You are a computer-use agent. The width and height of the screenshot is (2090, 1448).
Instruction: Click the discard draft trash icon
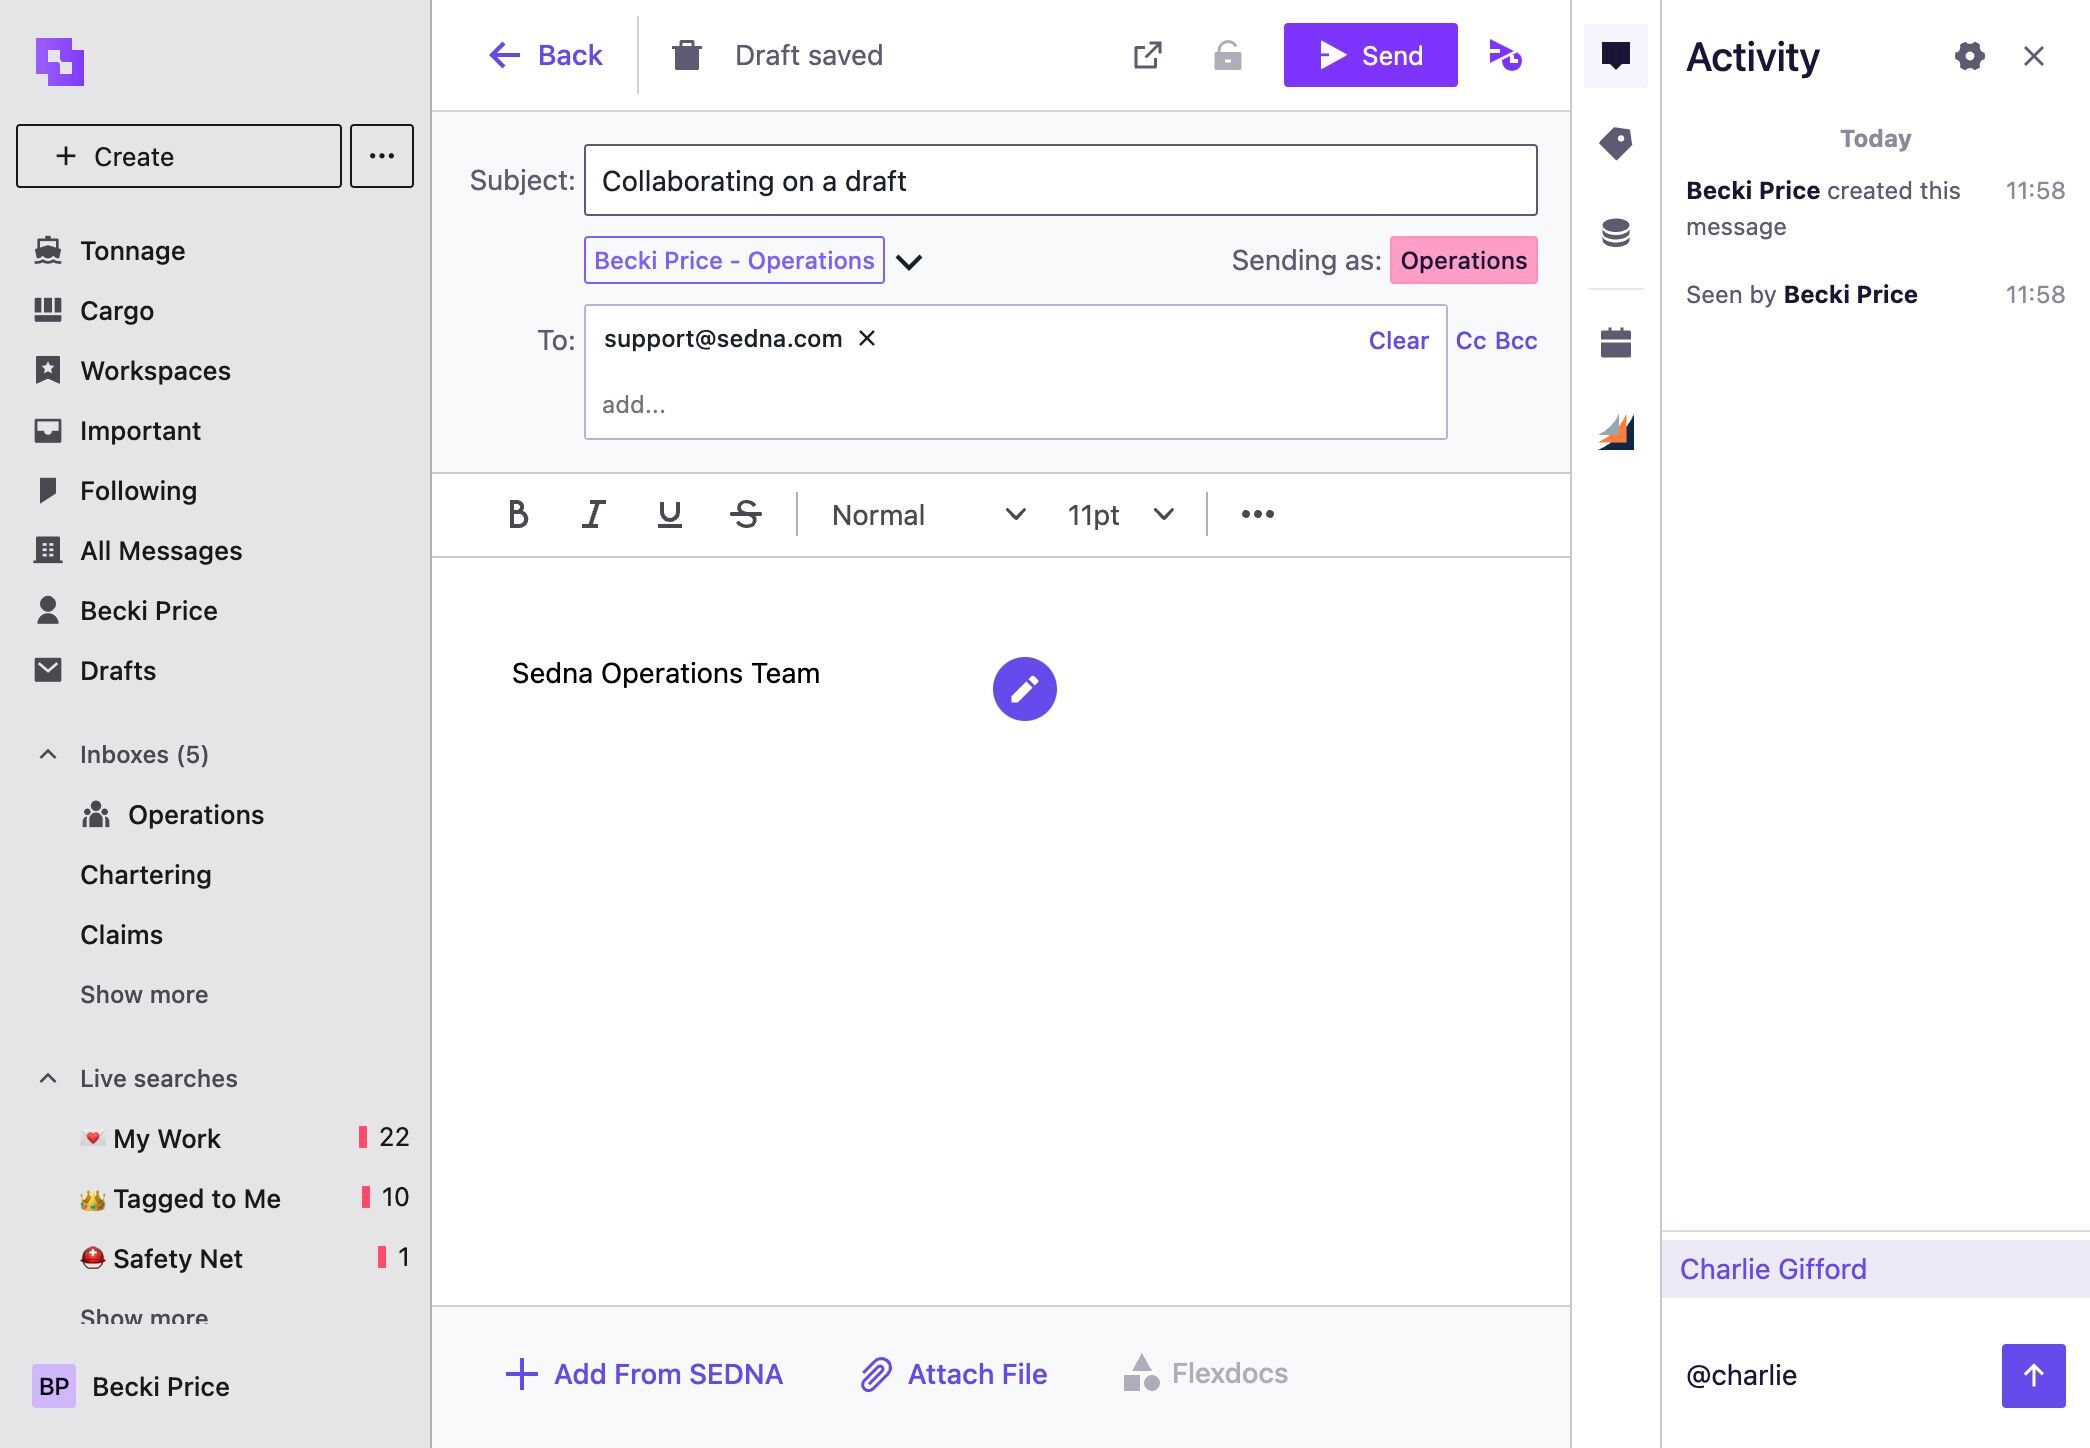687,55
